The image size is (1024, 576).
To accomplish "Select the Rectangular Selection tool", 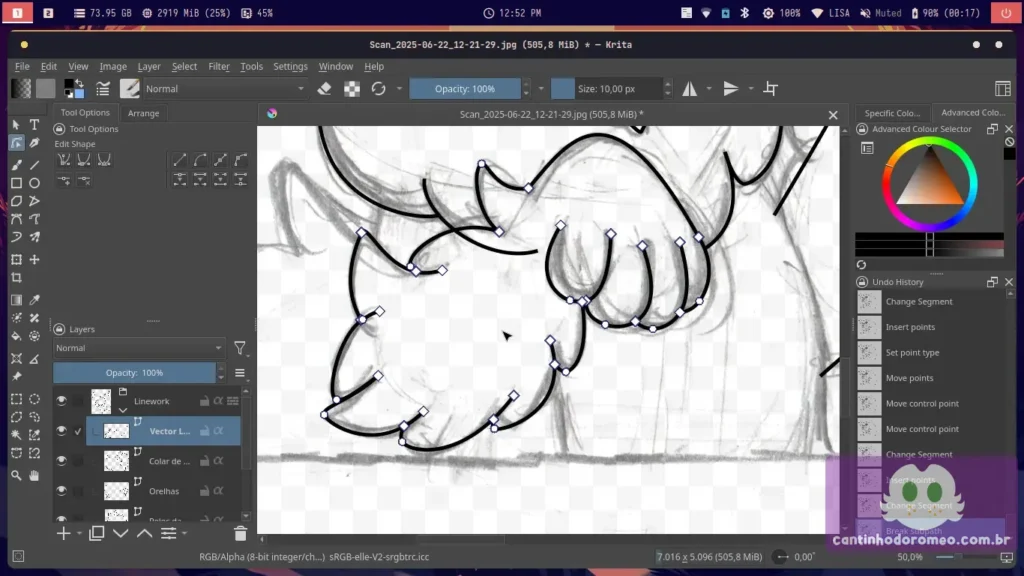I will click(16, 399).
